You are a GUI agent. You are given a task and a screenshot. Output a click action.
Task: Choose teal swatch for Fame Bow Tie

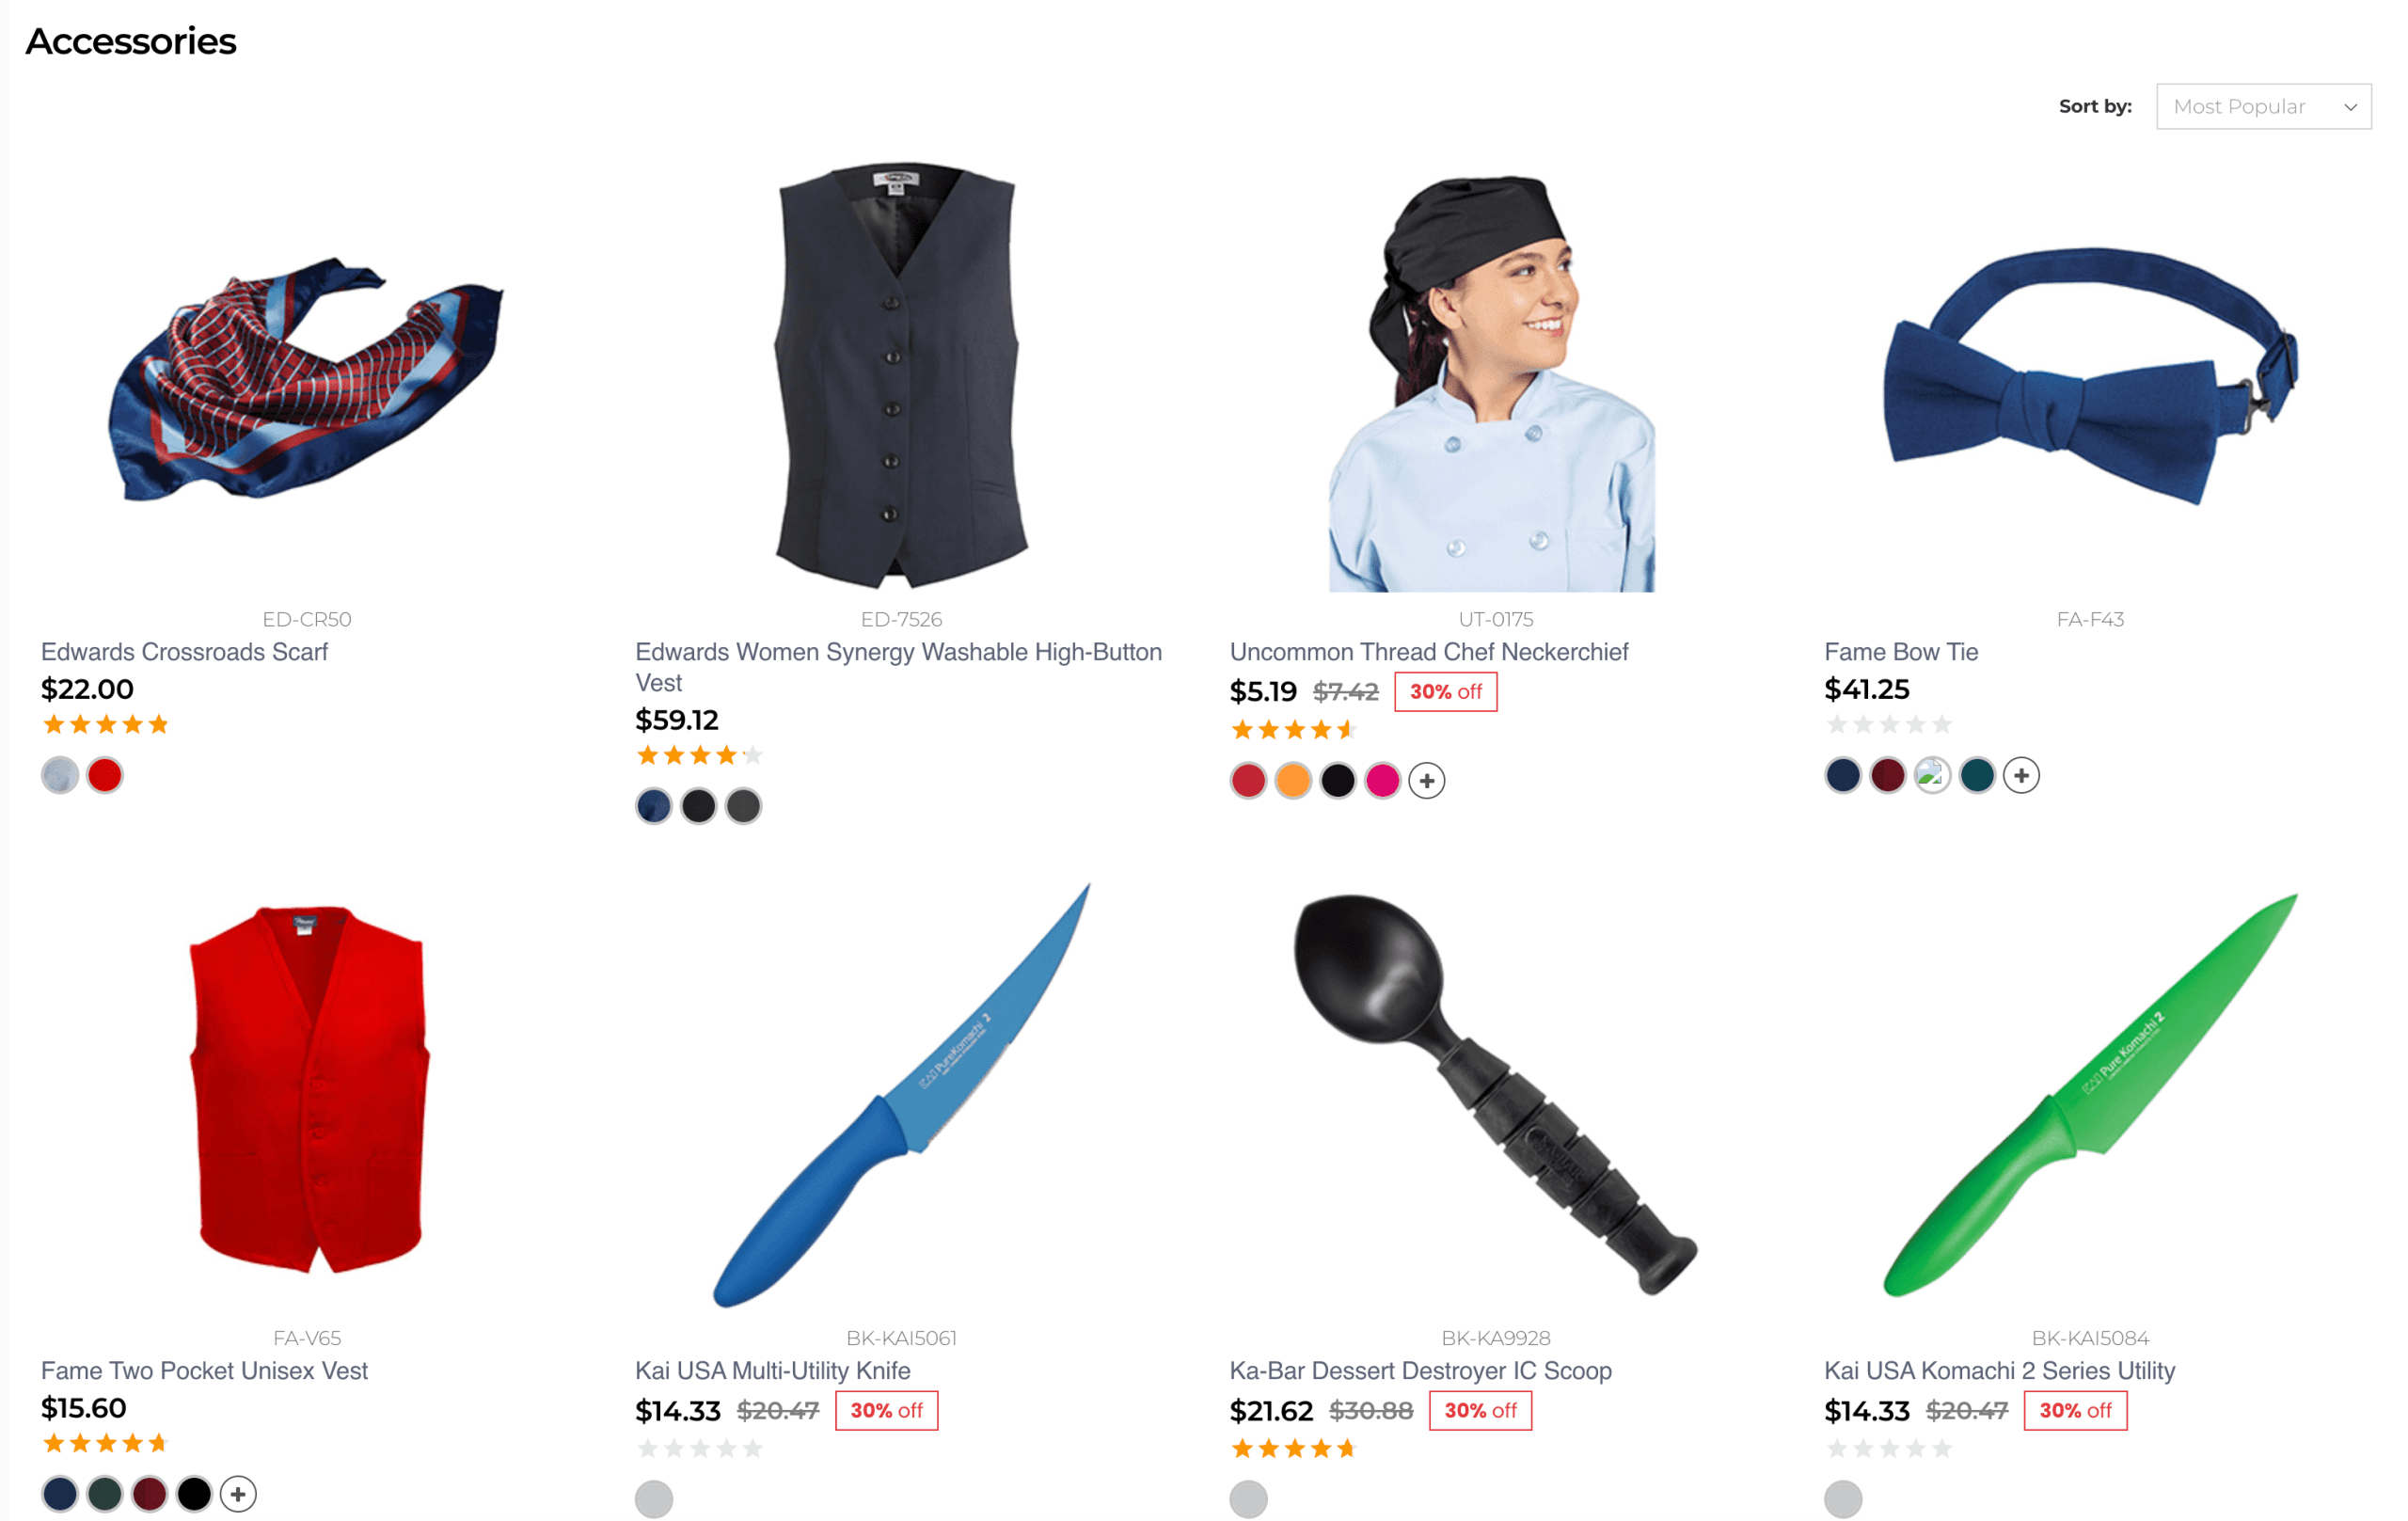click(1977, 775)
